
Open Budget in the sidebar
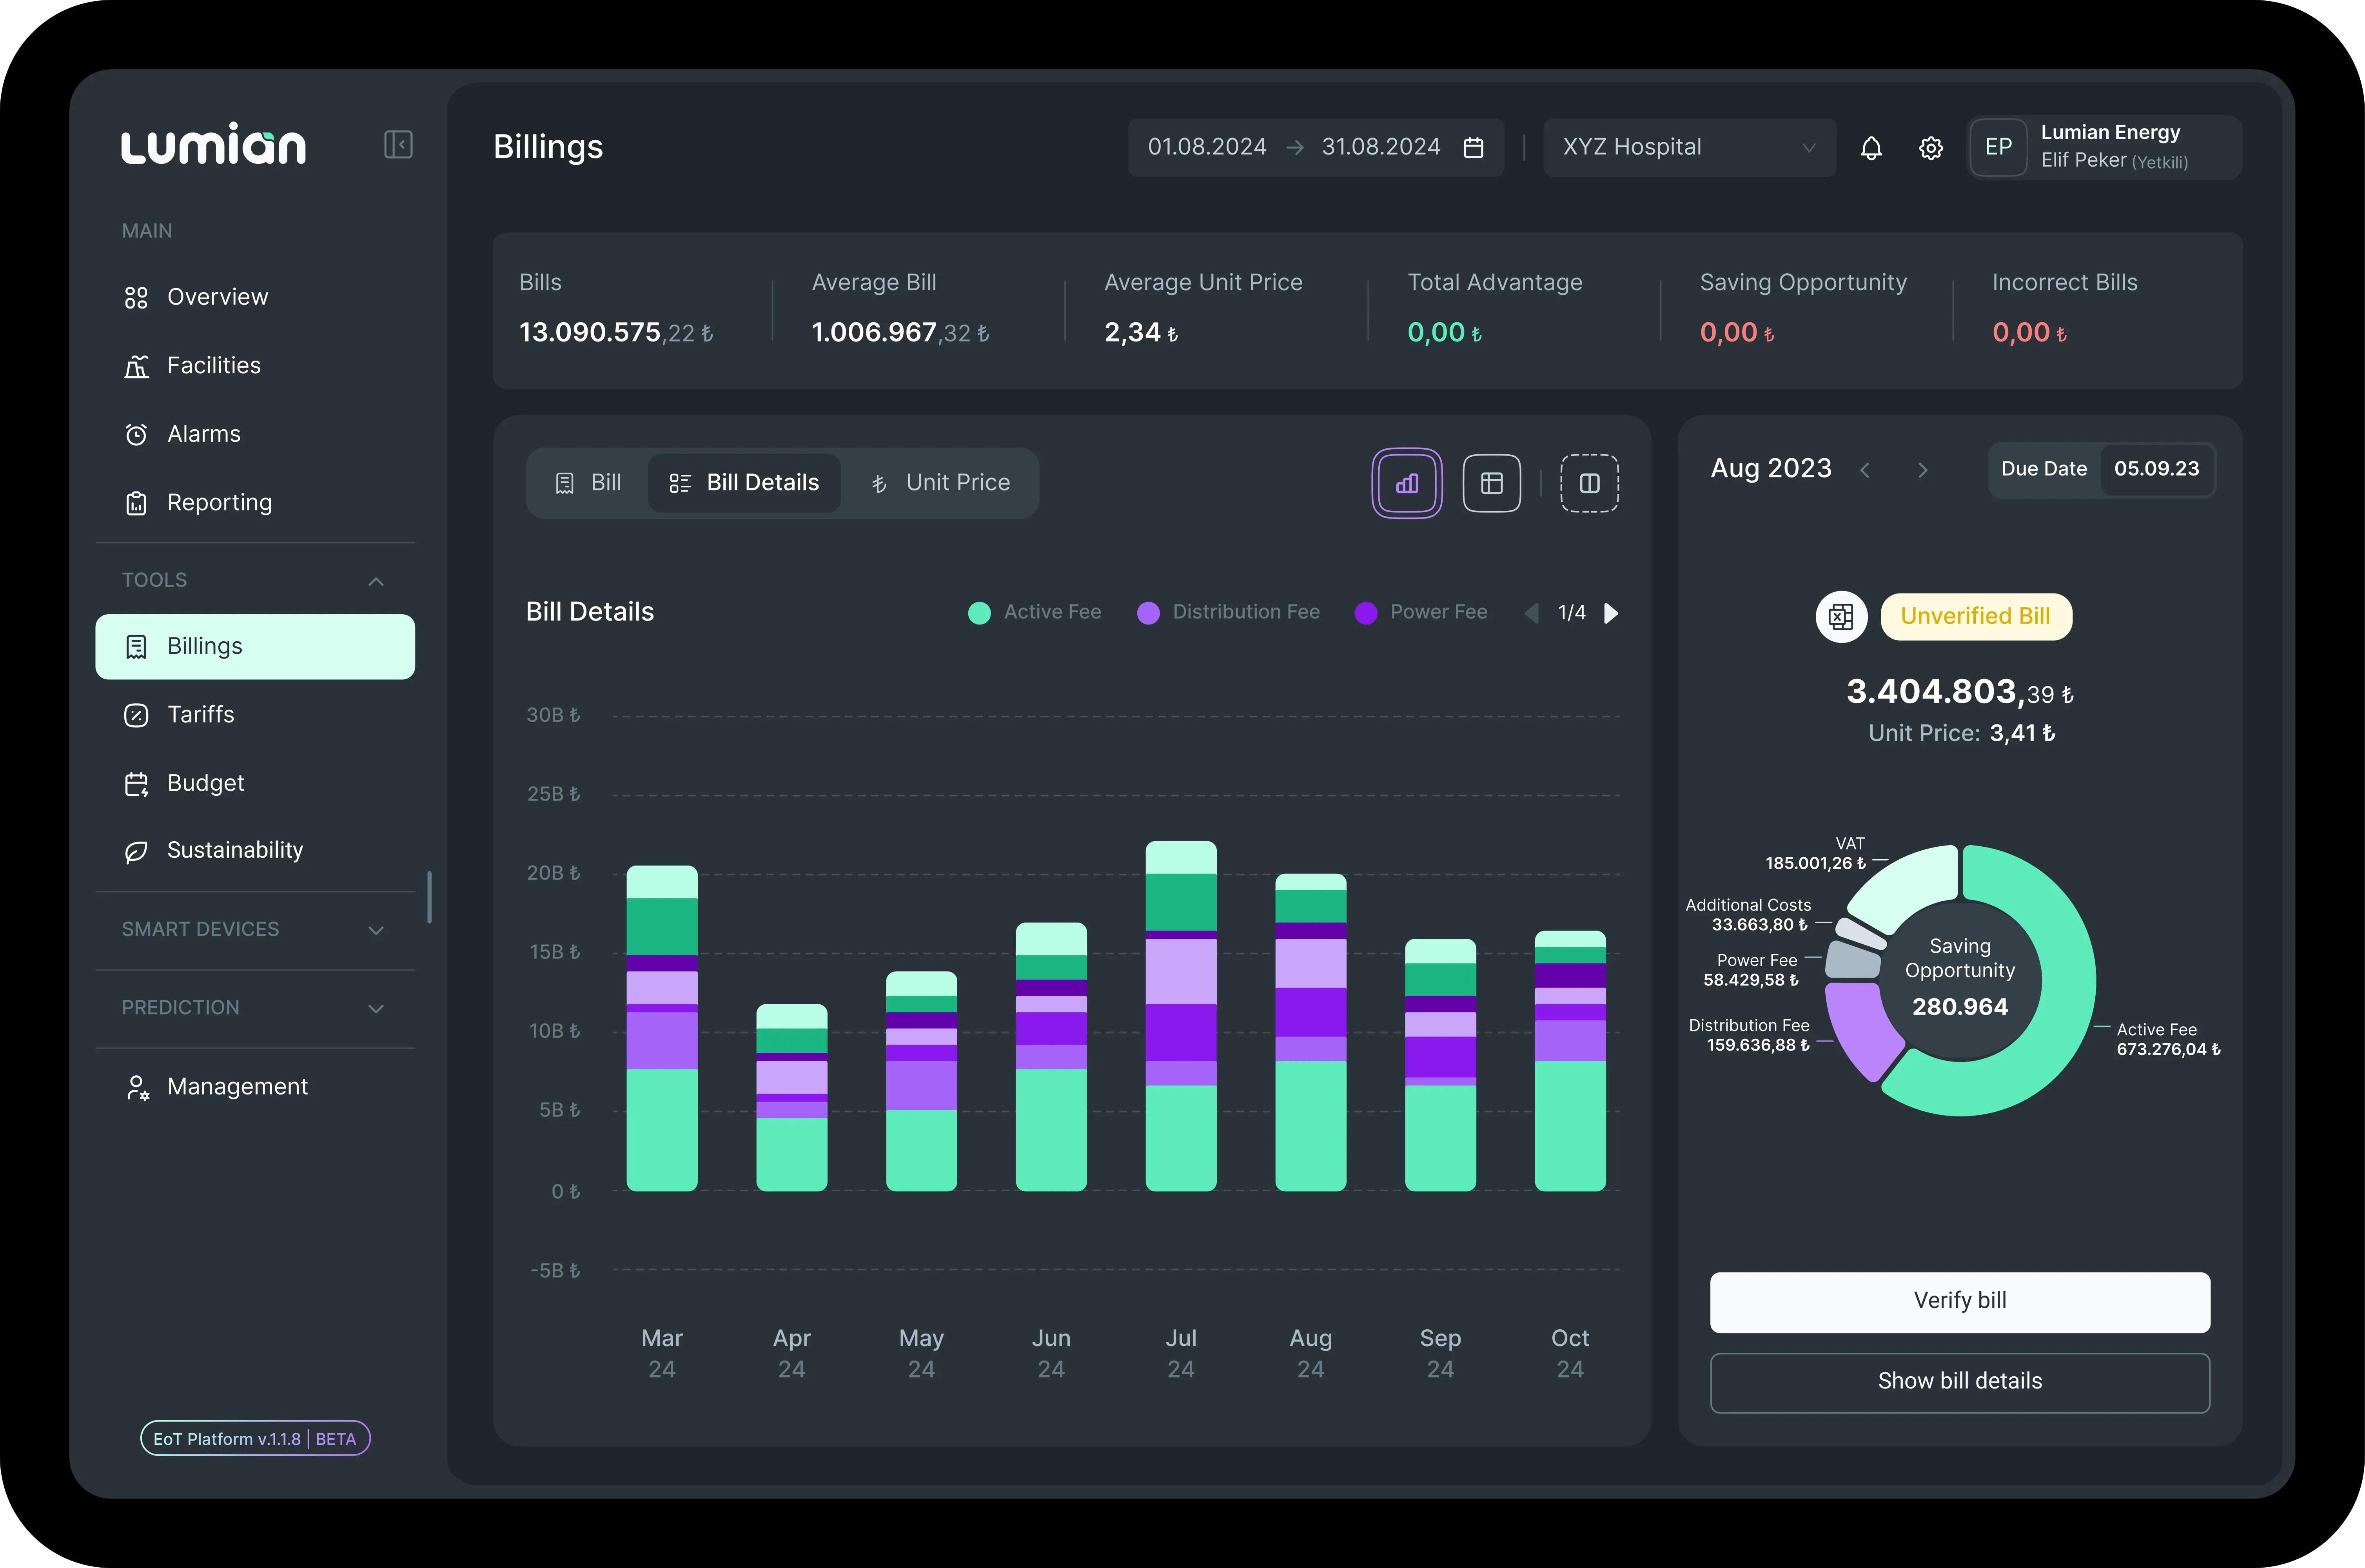[255, 784]
